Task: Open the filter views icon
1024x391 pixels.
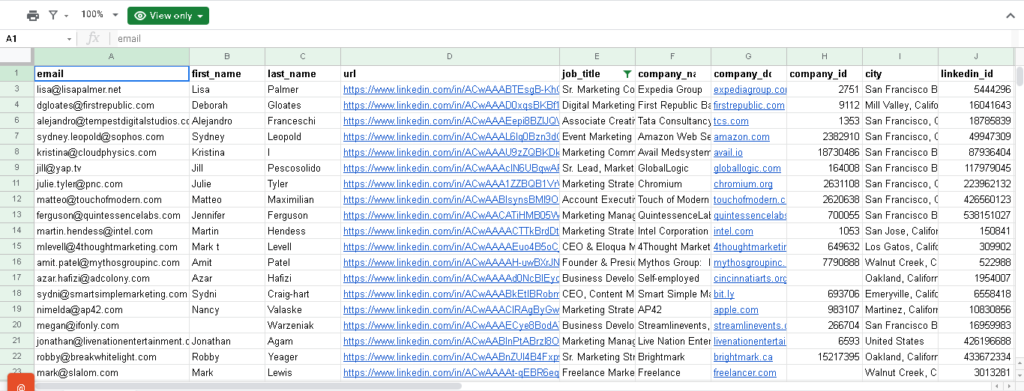Action: [x=54, y=14]
